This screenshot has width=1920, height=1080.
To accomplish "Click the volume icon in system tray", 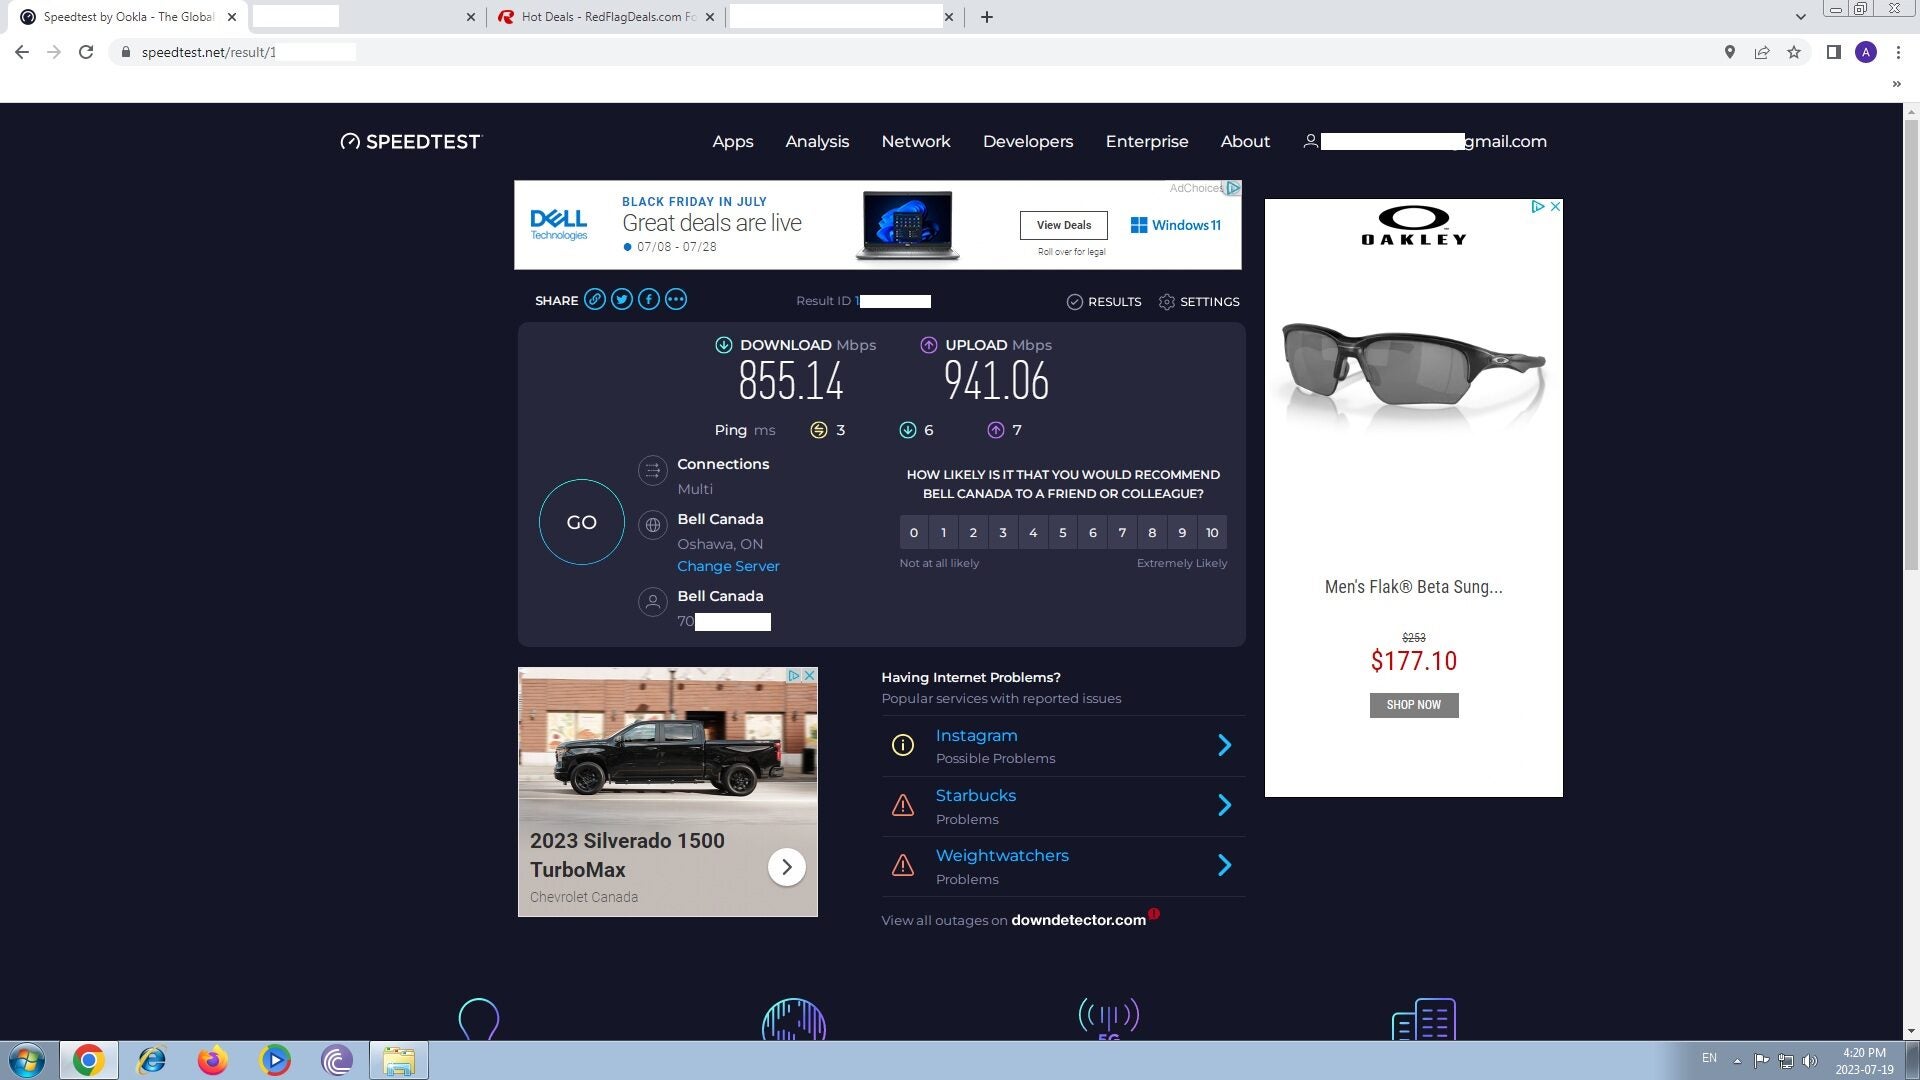I will pyautogui.click(x=1809, y=1061).
